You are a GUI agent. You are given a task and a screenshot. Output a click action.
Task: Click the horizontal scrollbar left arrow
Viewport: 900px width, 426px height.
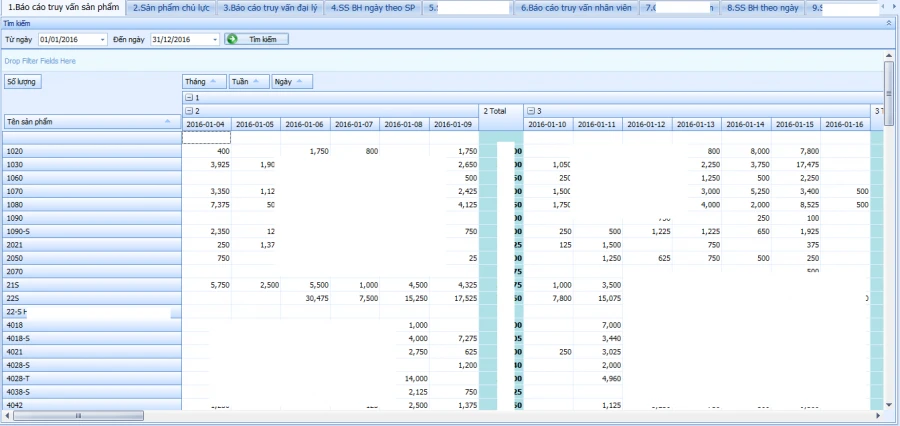click(x=7, y=415)
